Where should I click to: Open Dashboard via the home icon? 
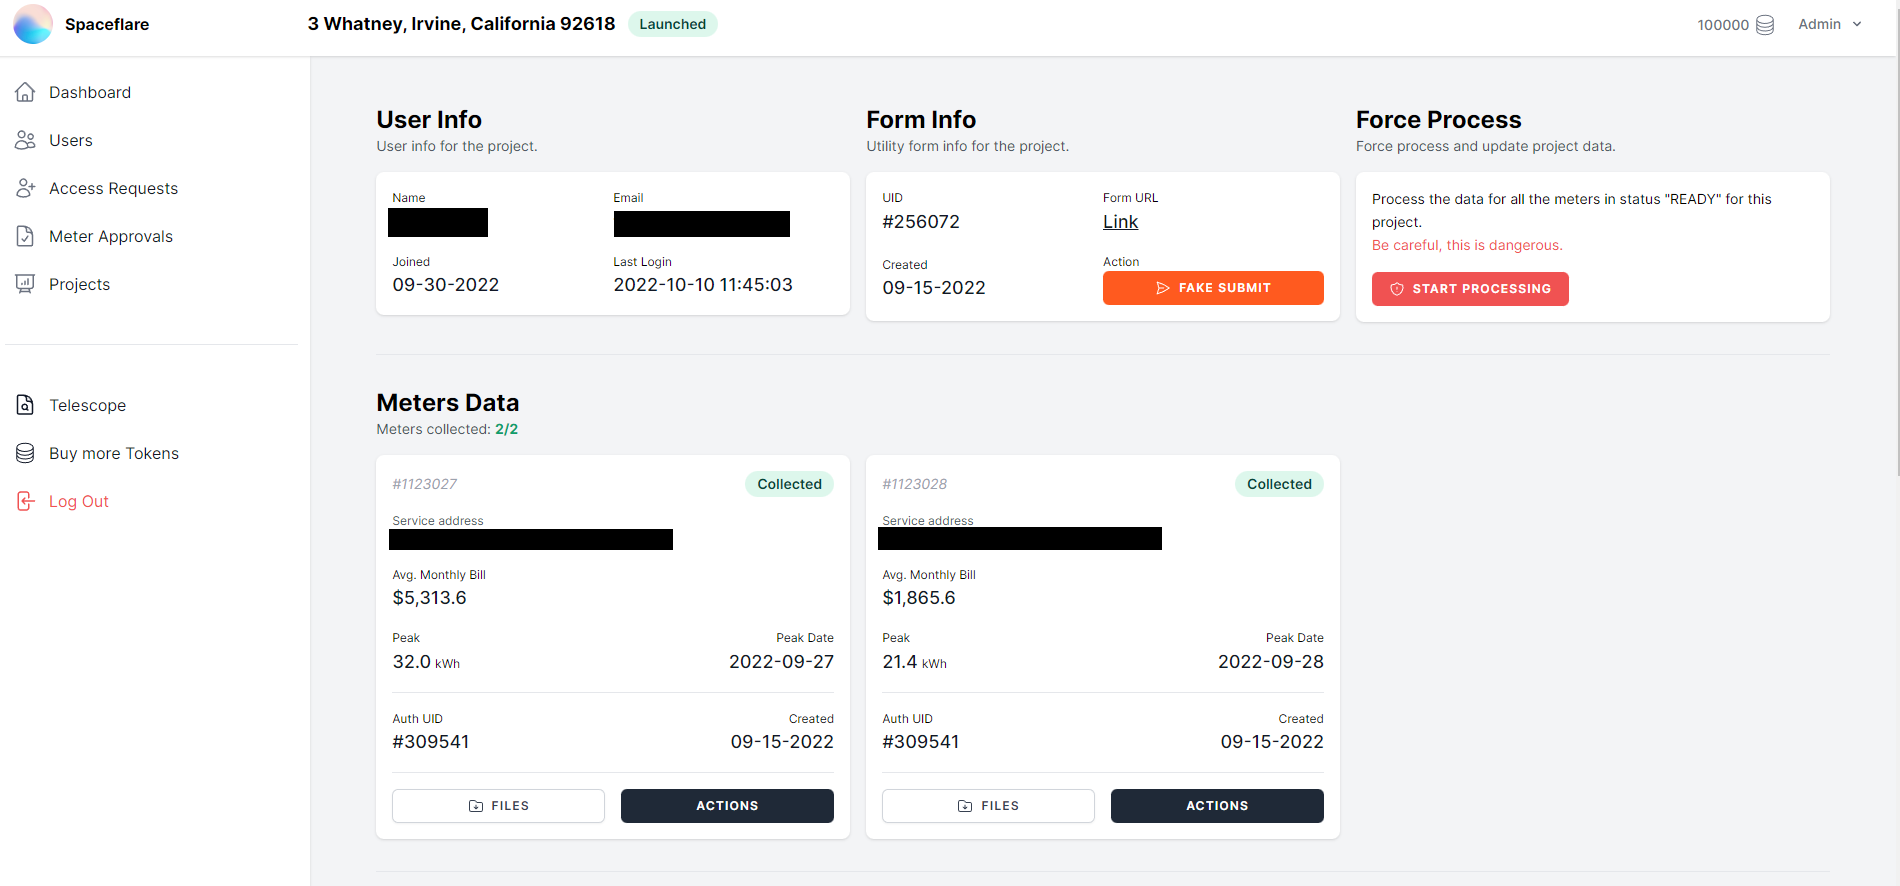coord(26,92)
